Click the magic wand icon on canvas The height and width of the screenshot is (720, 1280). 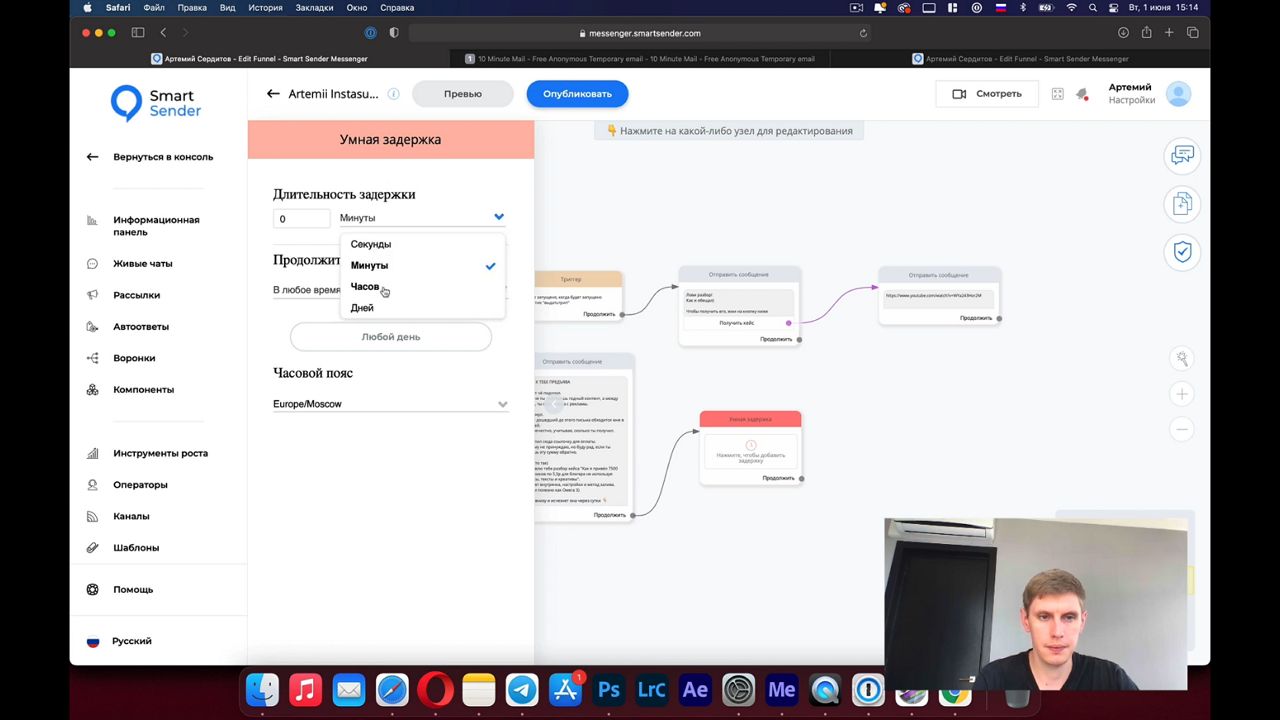(x=1182, y=358)
